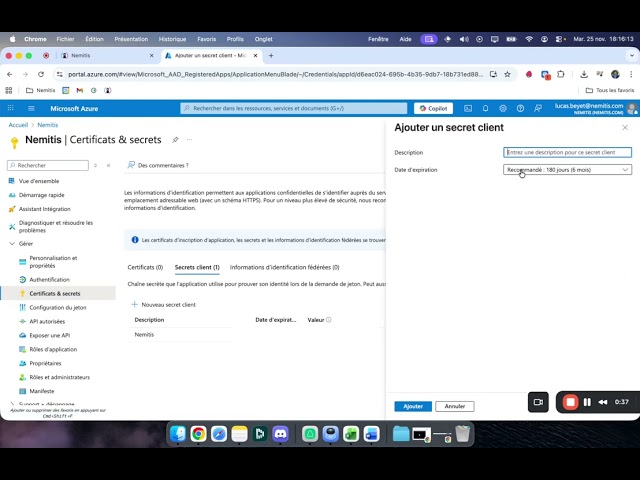The image size is (640, 480).
Task: Open Chrome downloads icon
Action: (584, 74)
